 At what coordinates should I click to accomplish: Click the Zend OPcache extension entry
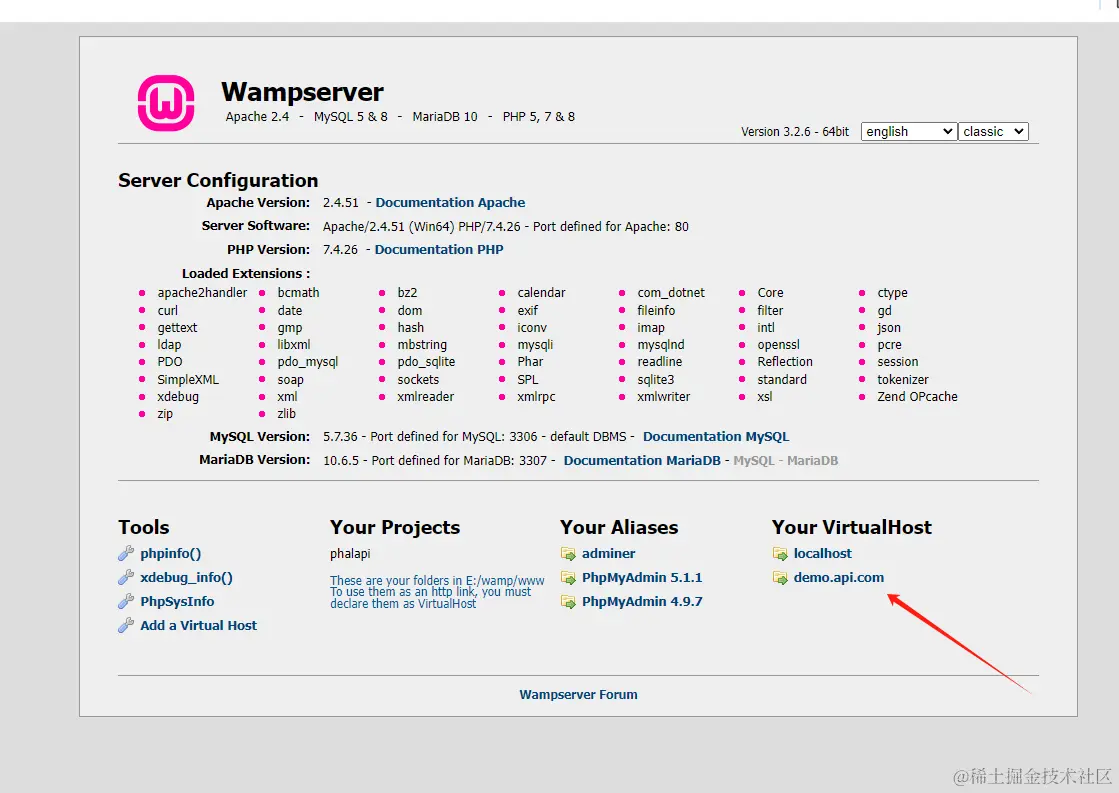pos(917,397)
